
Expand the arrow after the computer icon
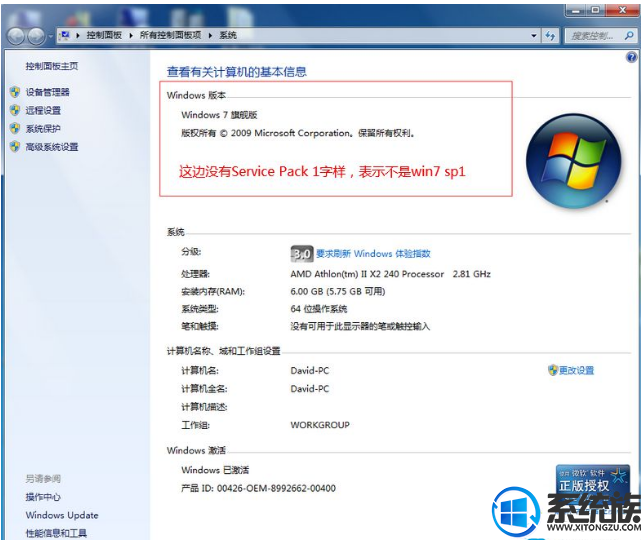pos(78,36)
